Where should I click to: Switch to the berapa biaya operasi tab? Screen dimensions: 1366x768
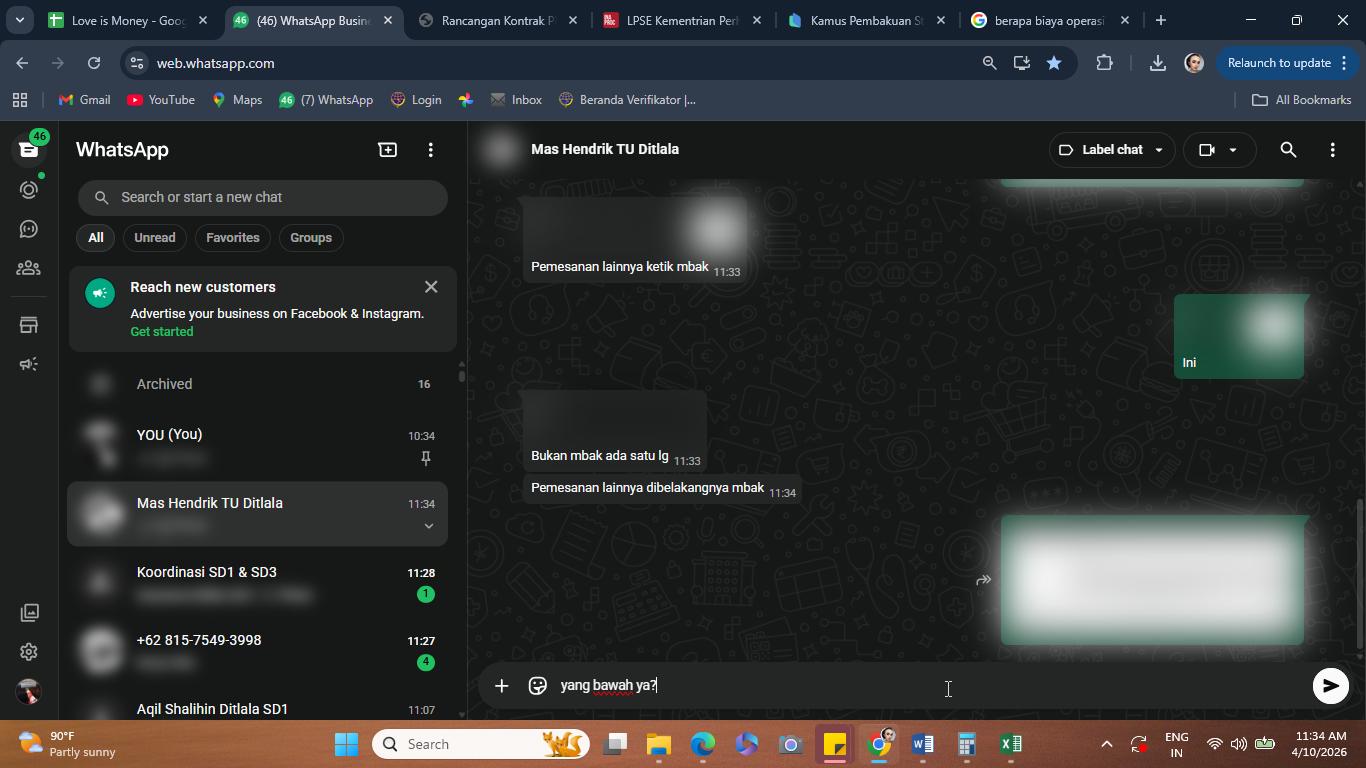[x=1050, y=20]
